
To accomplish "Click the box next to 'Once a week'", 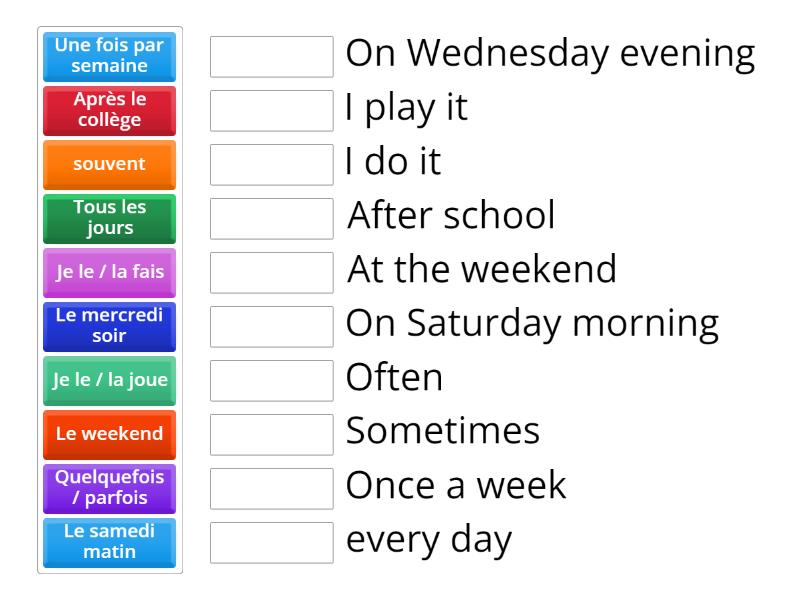I will coord(271,487).
